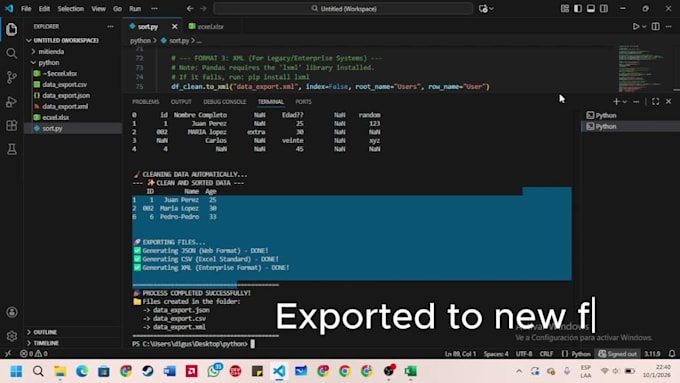Toggle the primary side bar visibility
680x383 pixels.
(x=578, y=9)
